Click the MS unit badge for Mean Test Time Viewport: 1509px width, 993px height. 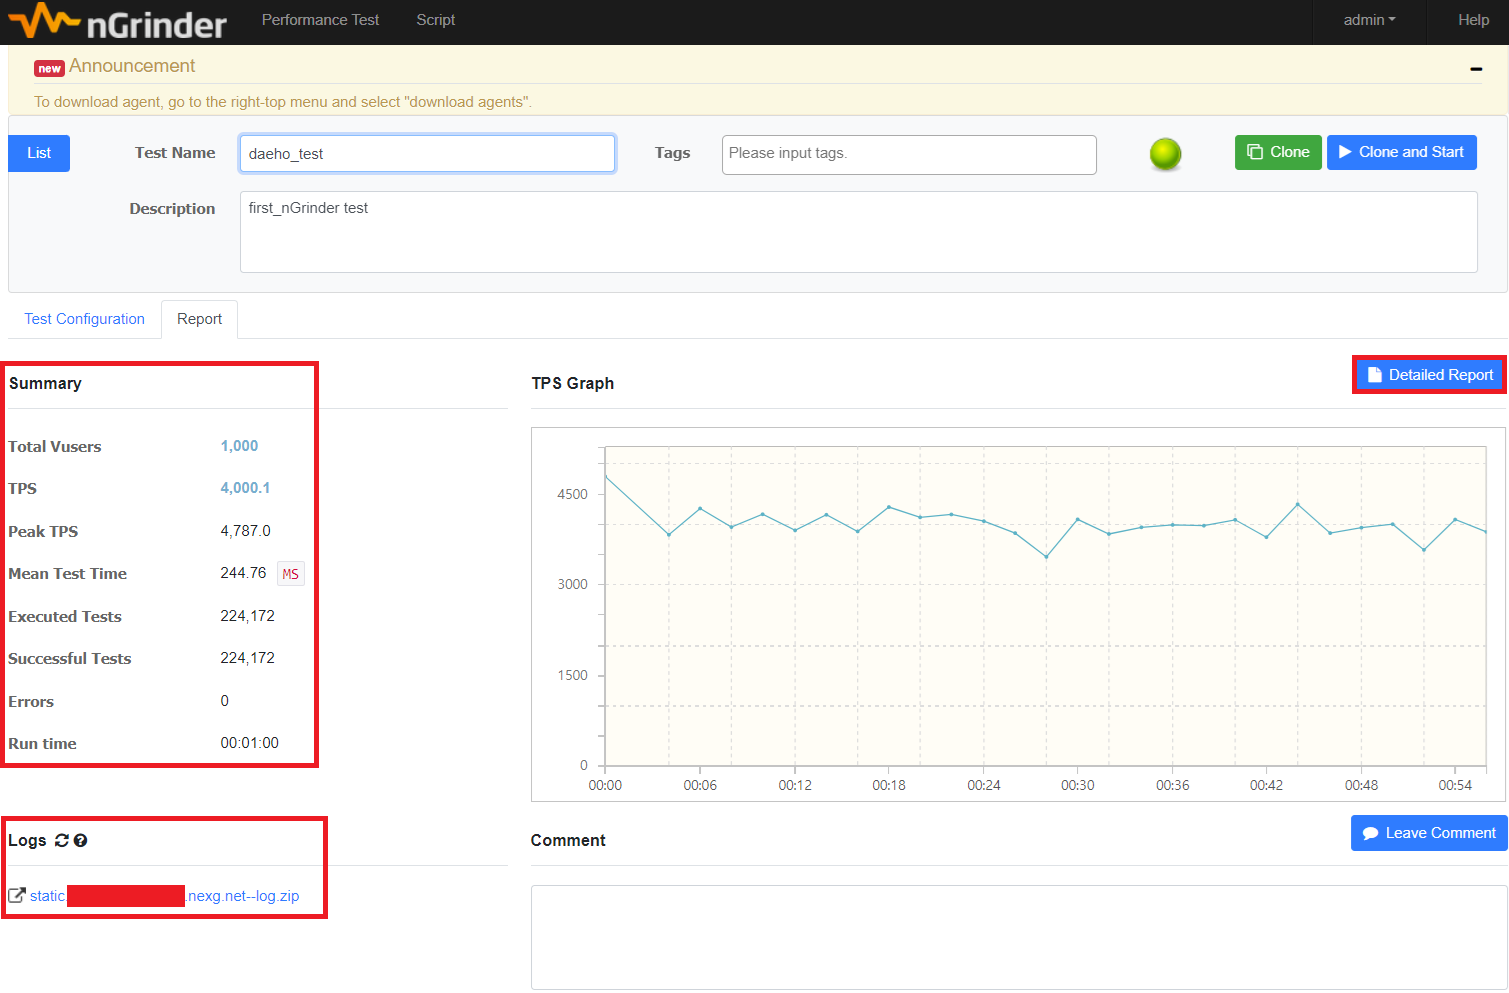coord(290,574)
